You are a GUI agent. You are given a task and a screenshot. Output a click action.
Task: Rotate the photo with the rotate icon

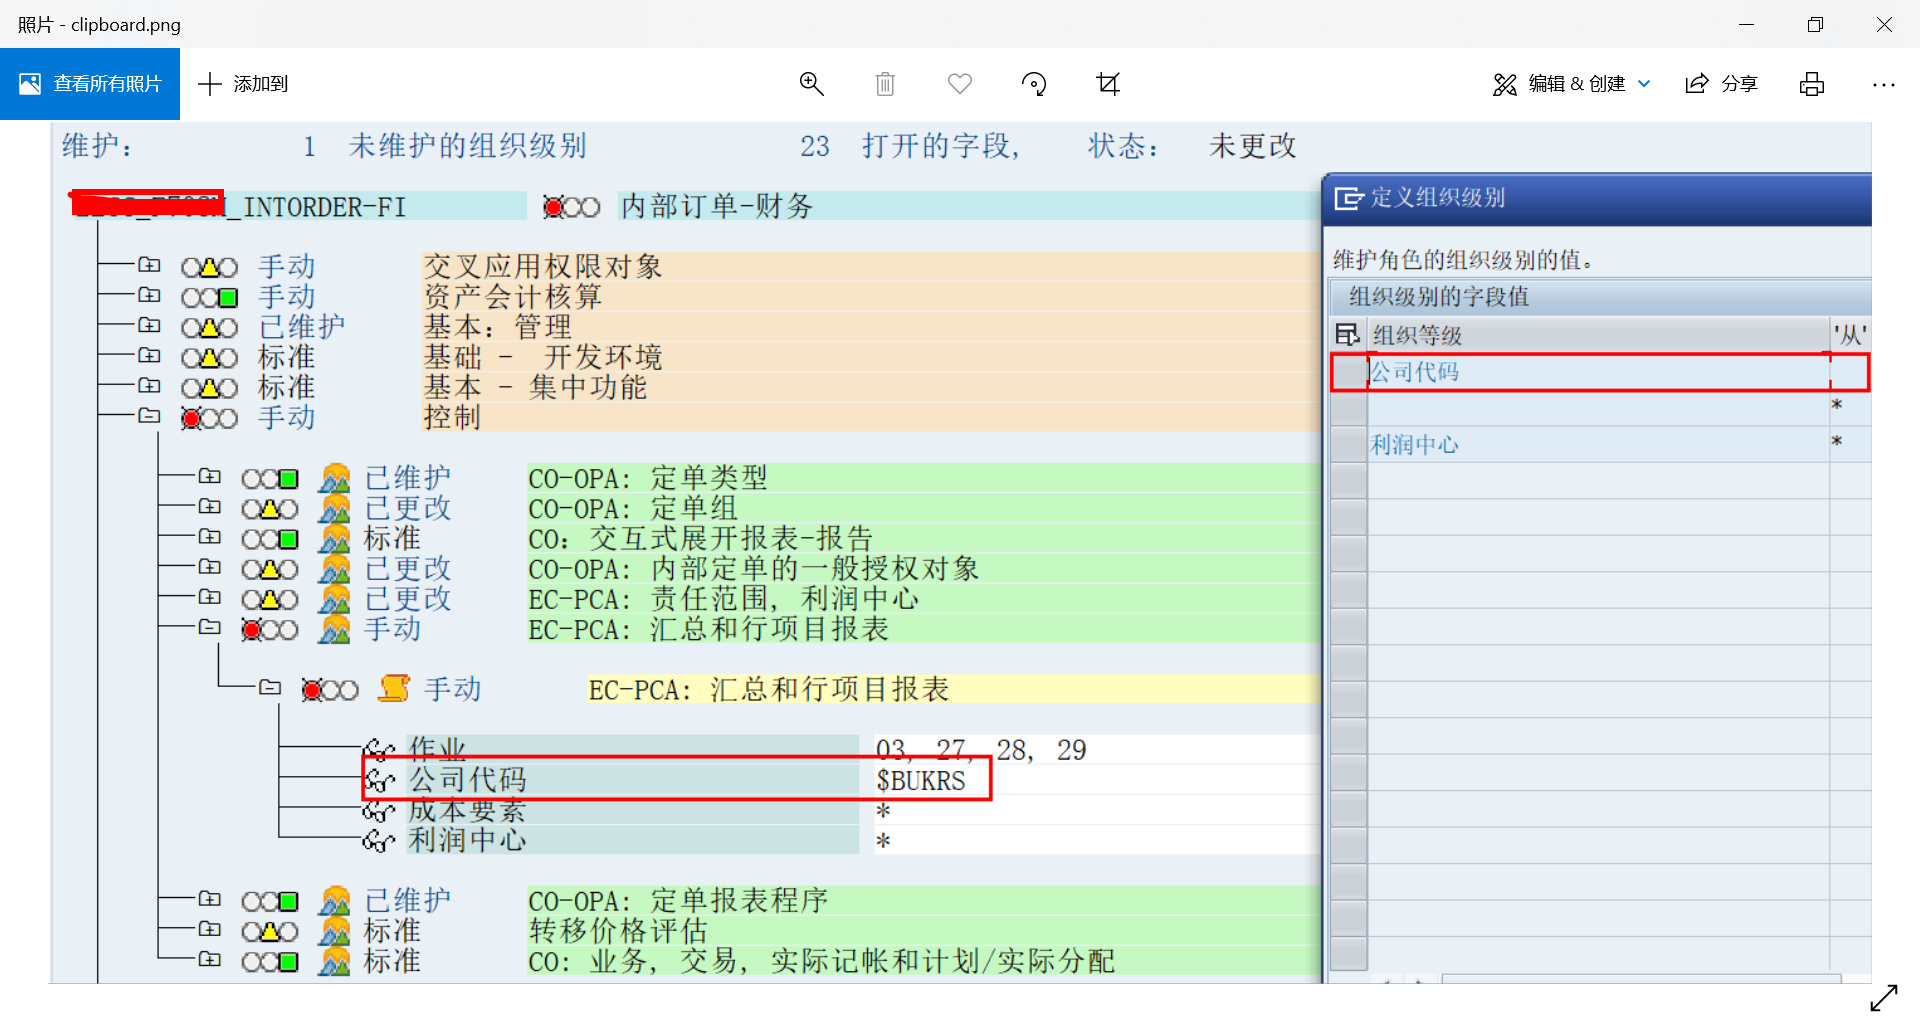(1034, 84)
